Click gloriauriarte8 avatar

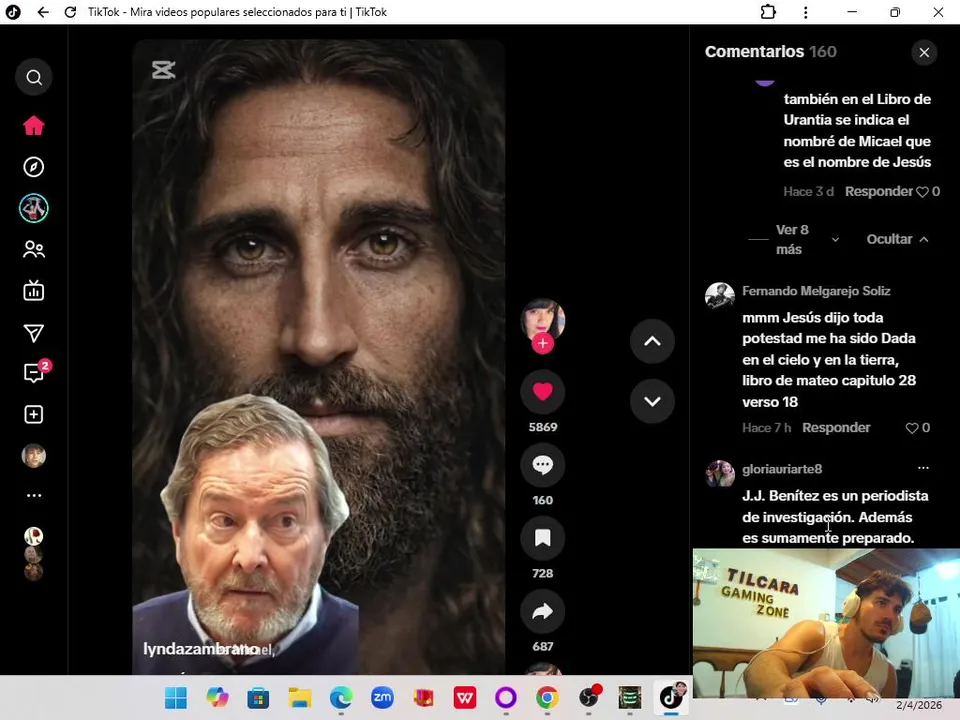click(719, 474)
